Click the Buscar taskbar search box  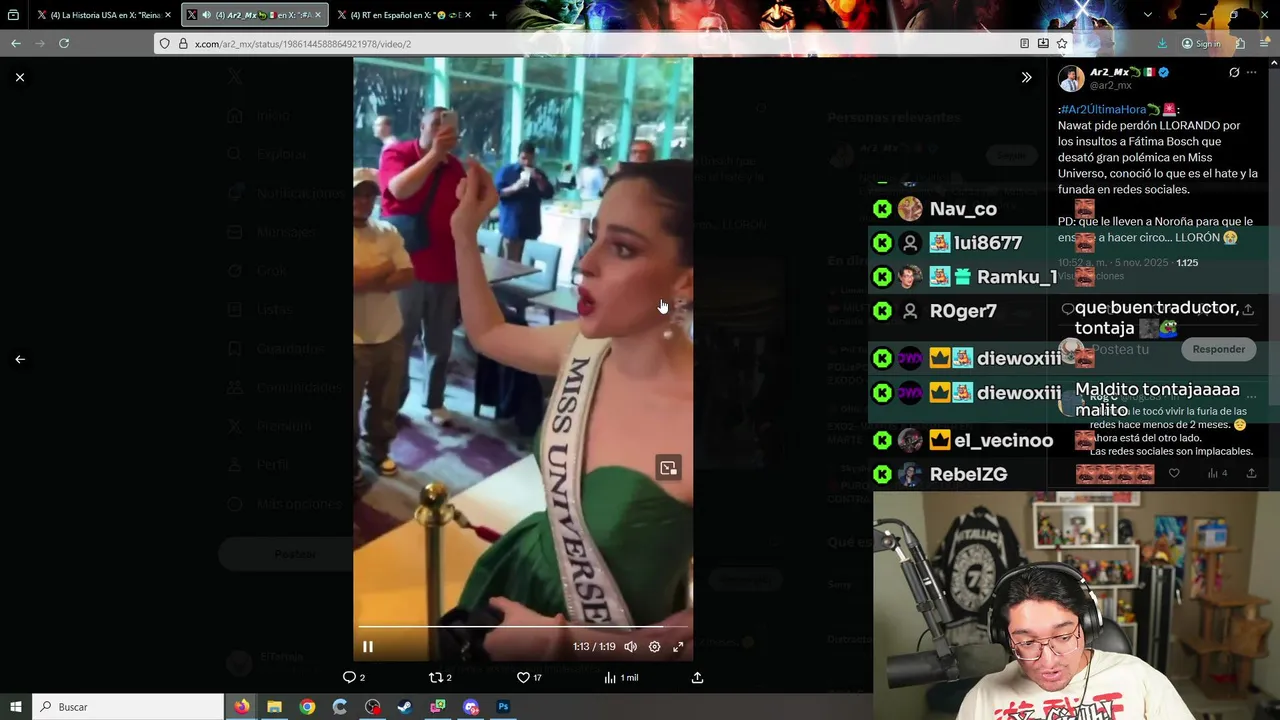(x=128, y=707)
